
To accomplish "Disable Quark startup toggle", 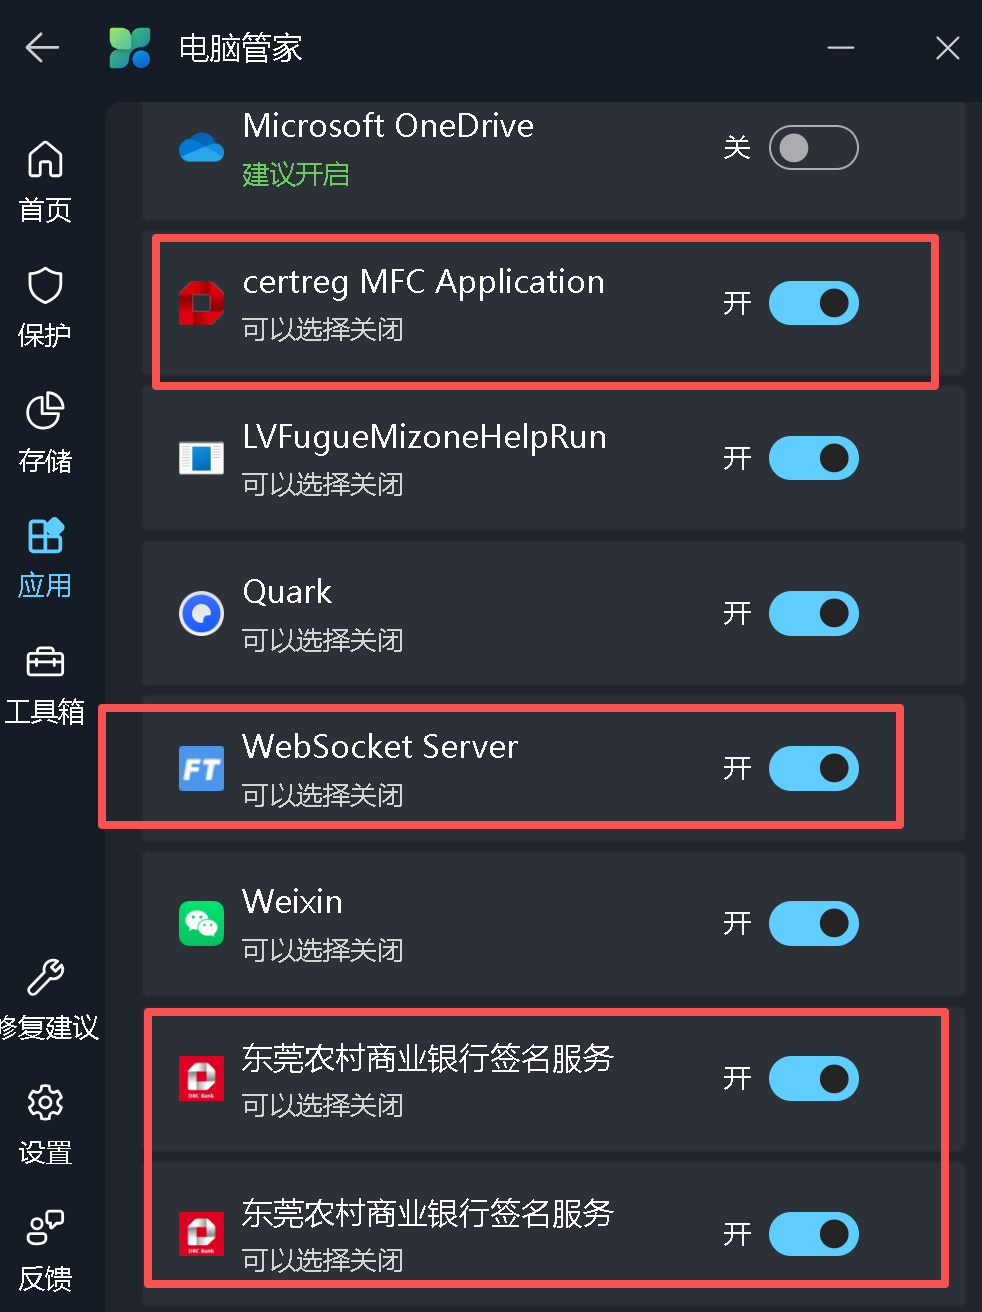I will pyautogui.click(x=813, y=613).
